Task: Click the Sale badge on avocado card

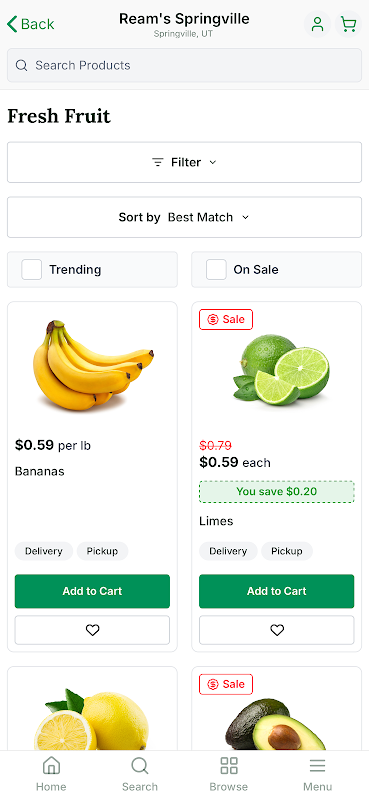Action: (226, 684)
